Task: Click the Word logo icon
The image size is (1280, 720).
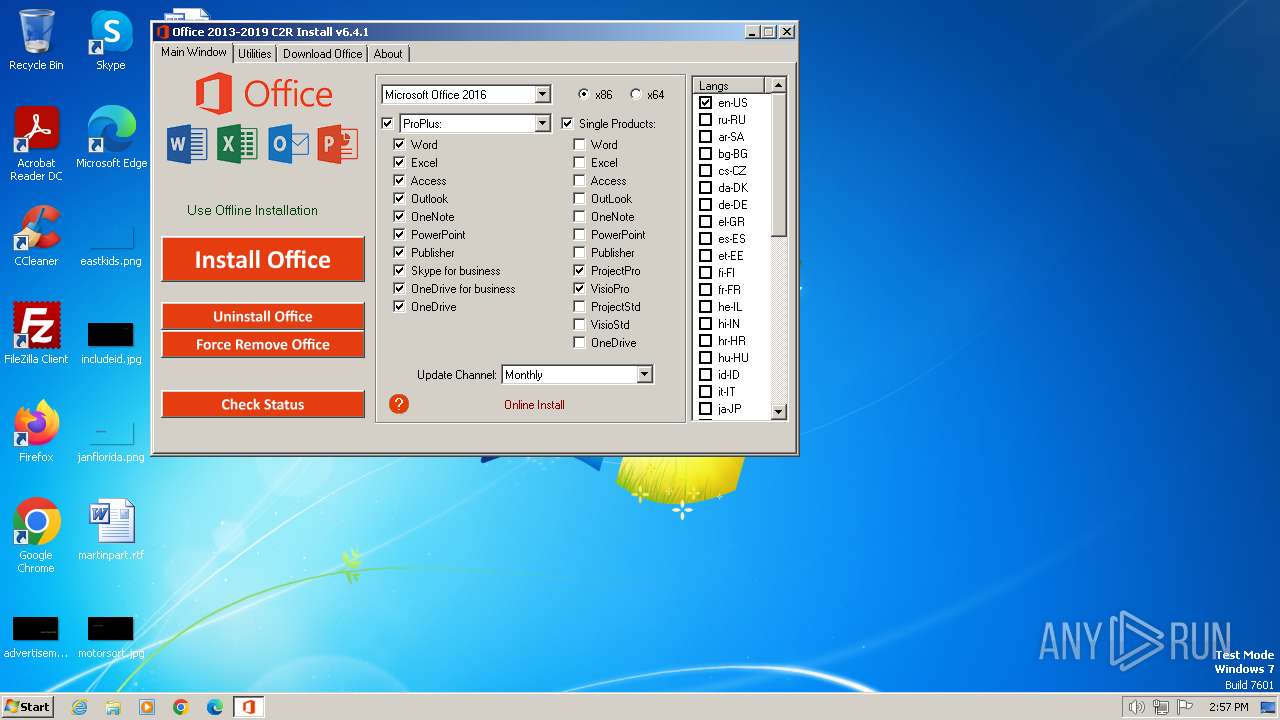Action: (x=187, y=144)
